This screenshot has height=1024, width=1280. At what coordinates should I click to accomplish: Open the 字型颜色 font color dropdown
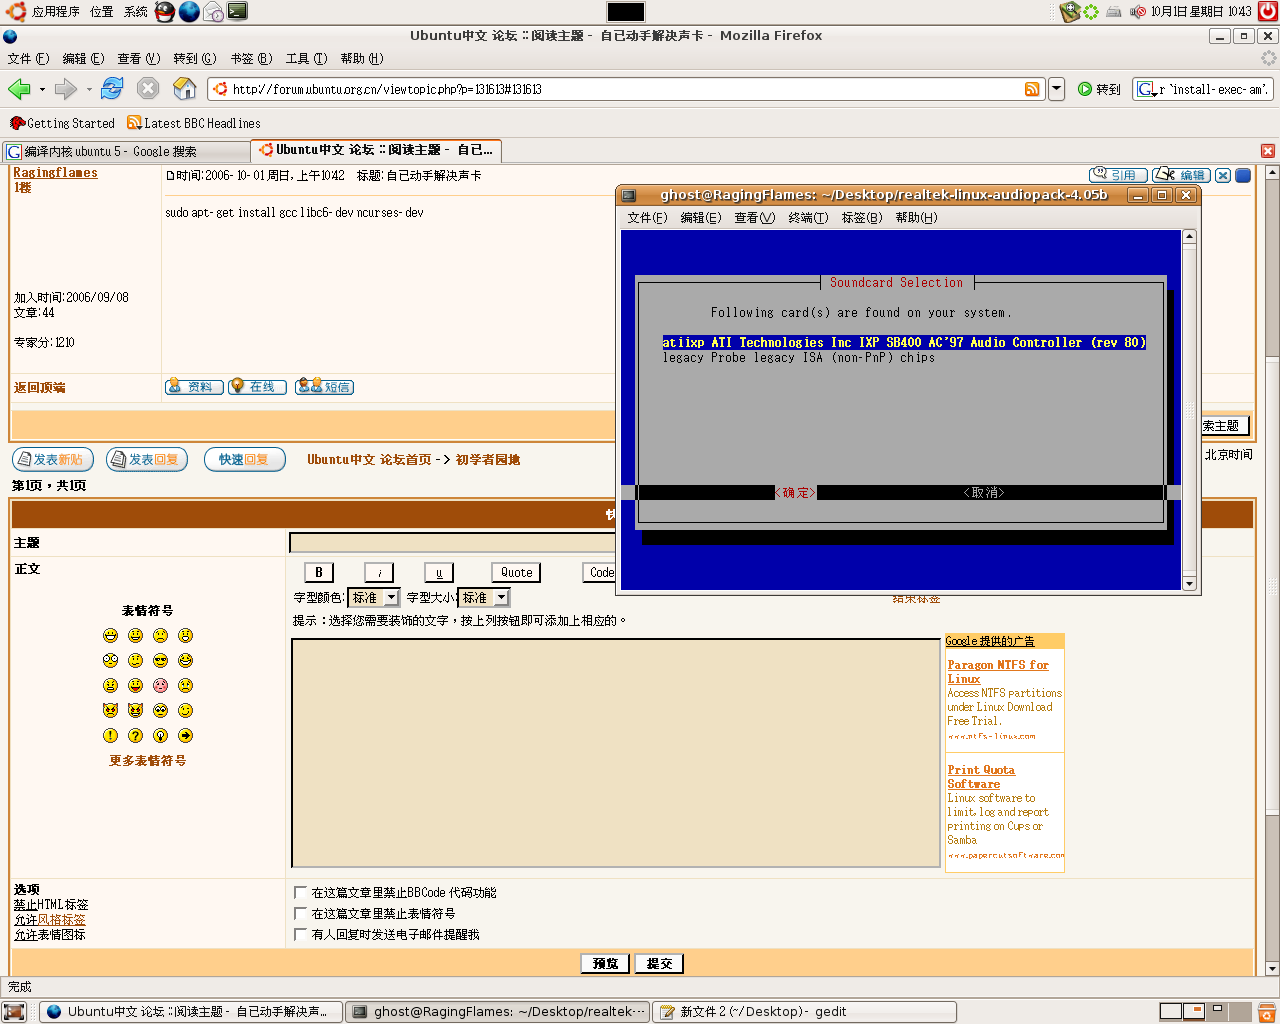tap(373, 597)
